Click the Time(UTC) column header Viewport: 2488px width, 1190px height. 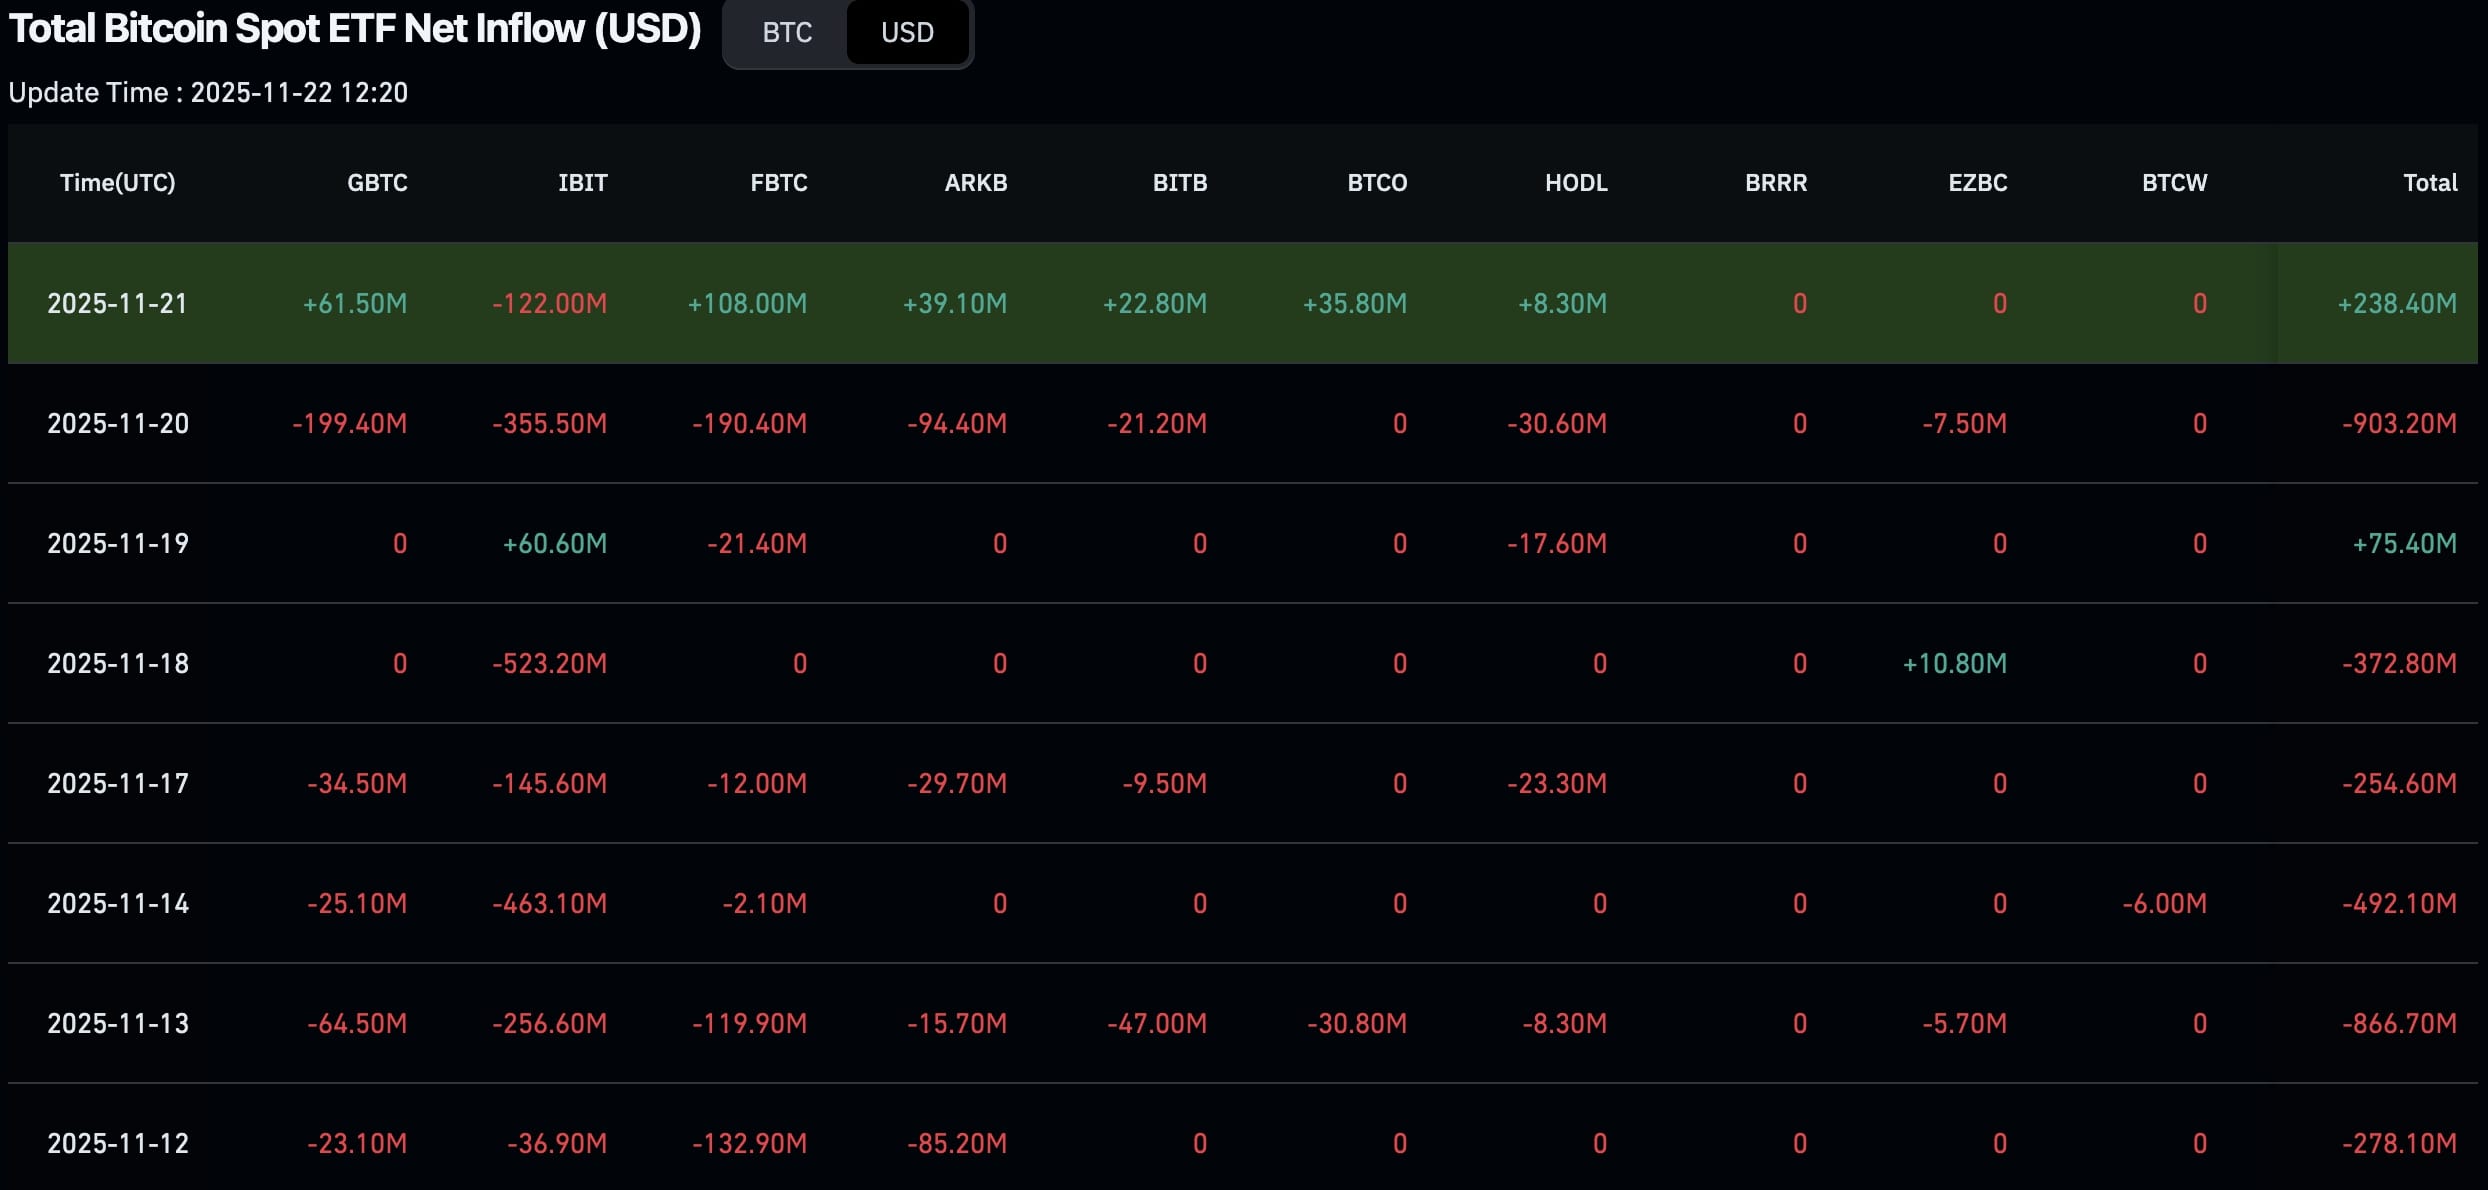point(118,183)
